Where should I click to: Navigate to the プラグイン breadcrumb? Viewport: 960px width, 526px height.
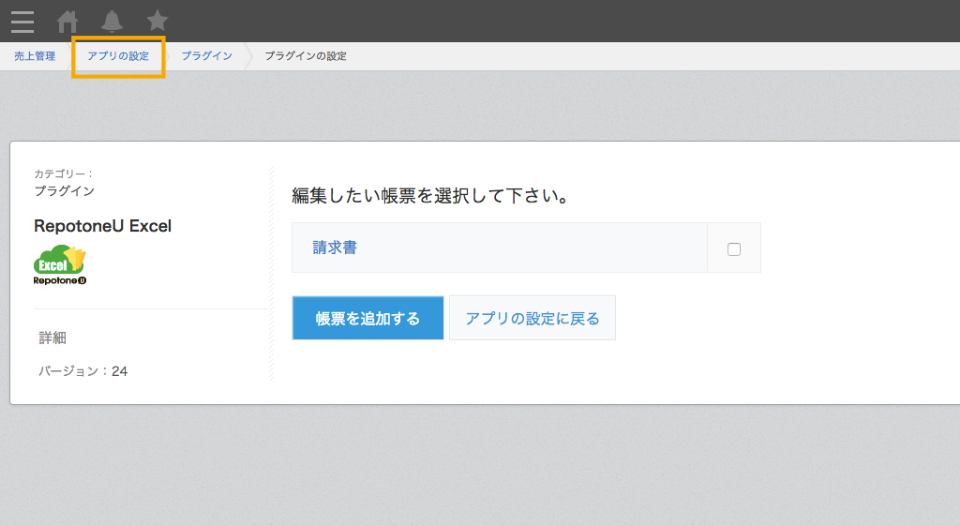207,56
